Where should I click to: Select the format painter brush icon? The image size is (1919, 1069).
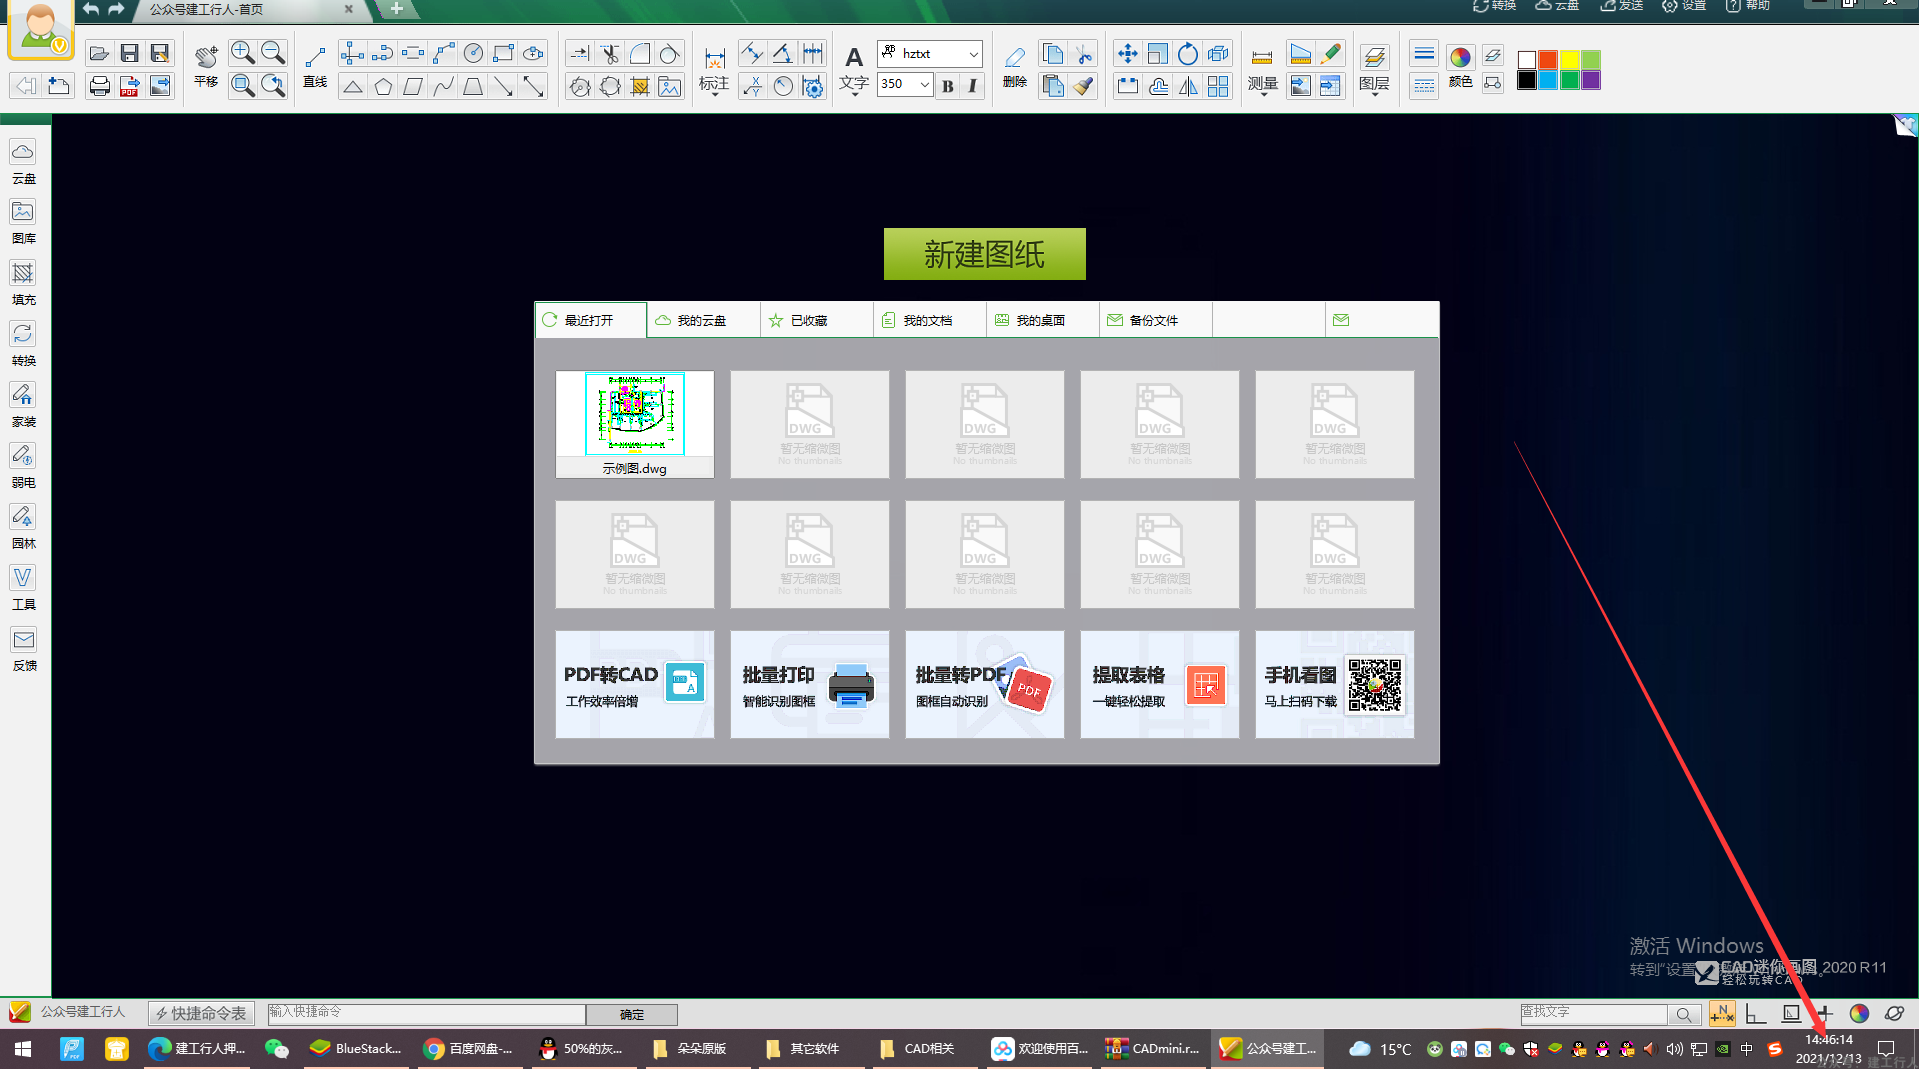tap(1083, 87)
